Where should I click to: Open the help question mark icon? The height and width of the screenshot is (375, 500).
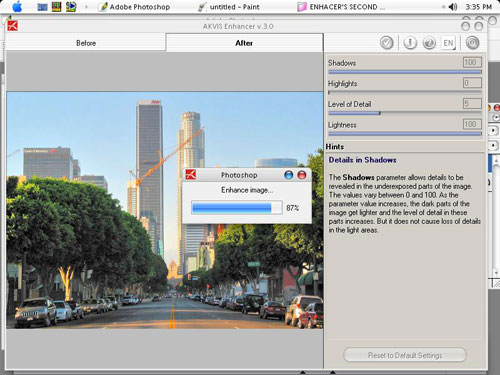tap(429, 43)
